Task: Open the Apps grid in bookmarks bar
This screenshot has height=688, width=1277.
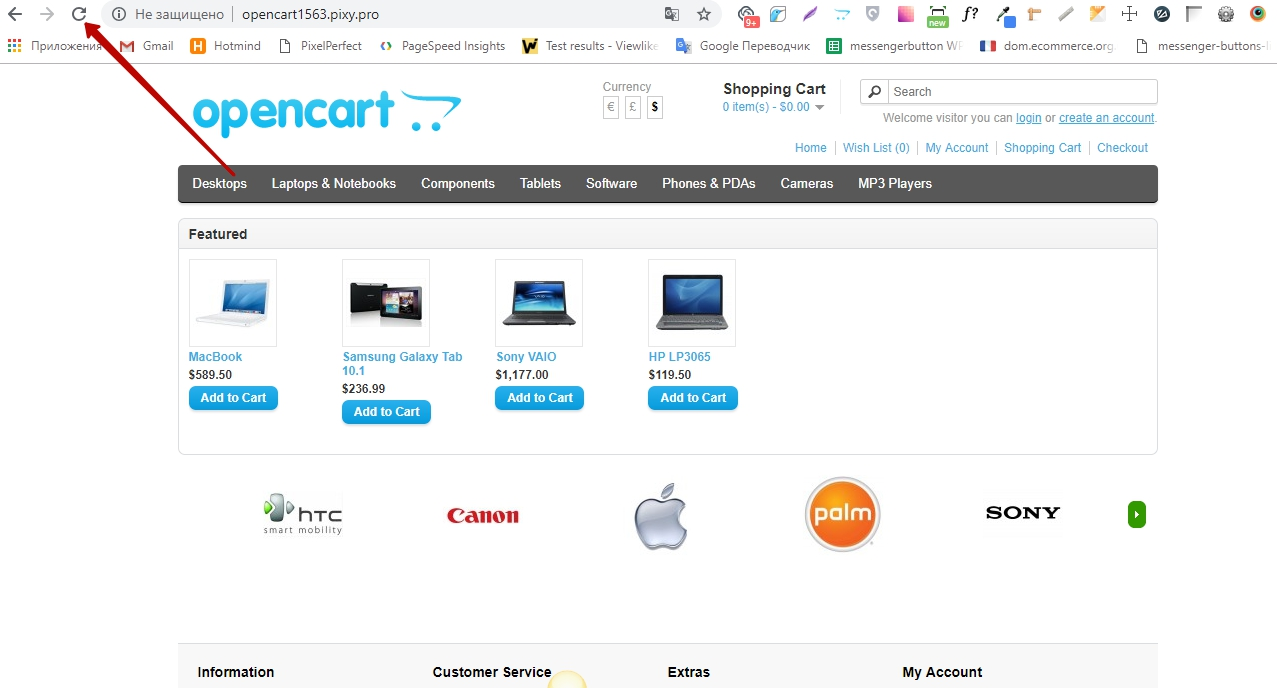Action: click(x=56, y=46)
